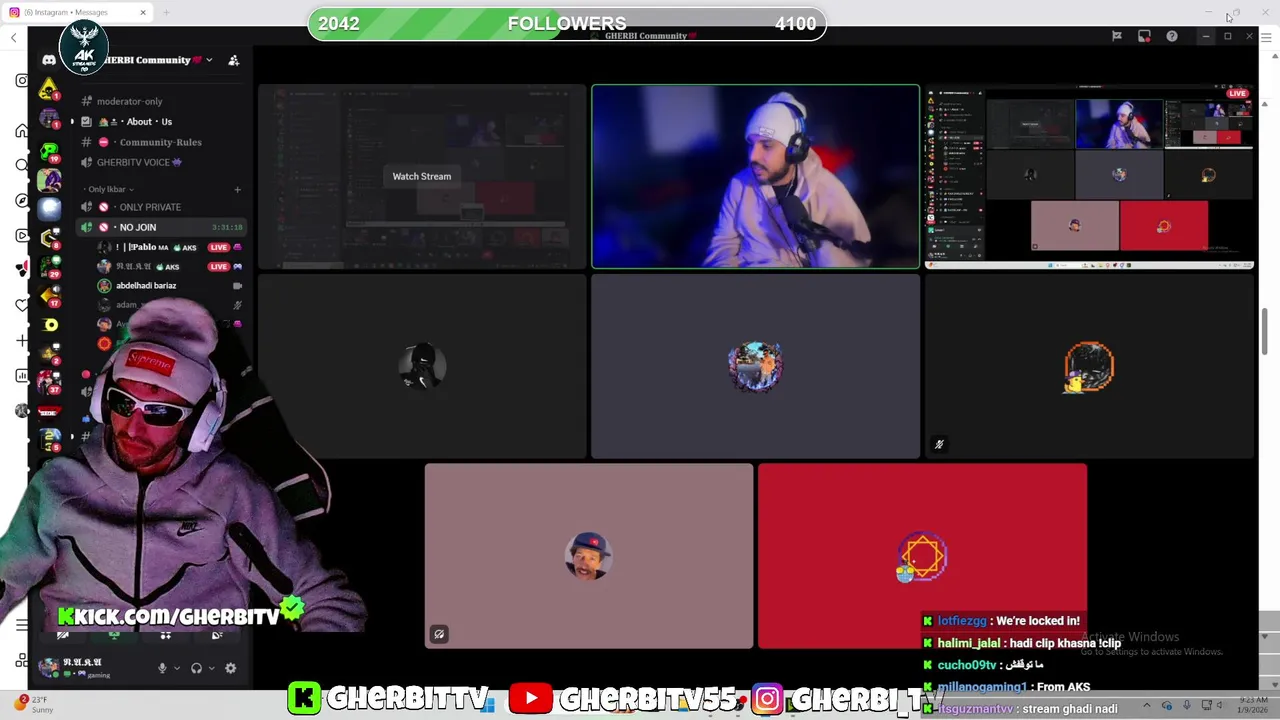The width and height of the screenshot is (1280, 720).
Task: Select red participant tile with orange avatar
Action: coord(922,556)
